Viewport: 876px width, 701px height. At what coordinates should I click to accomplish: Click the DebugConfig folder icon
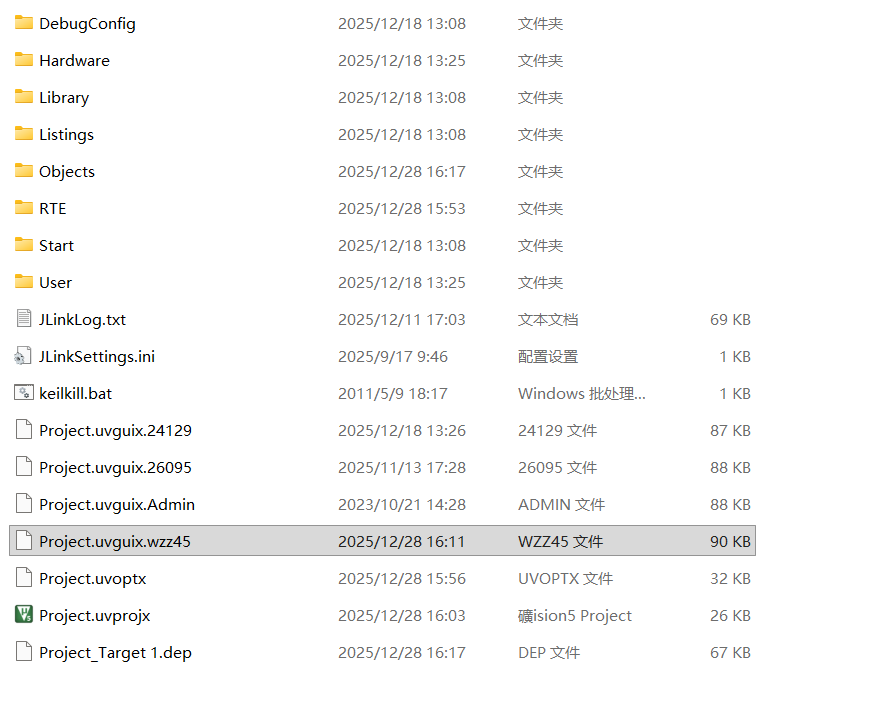click(23, 23)
